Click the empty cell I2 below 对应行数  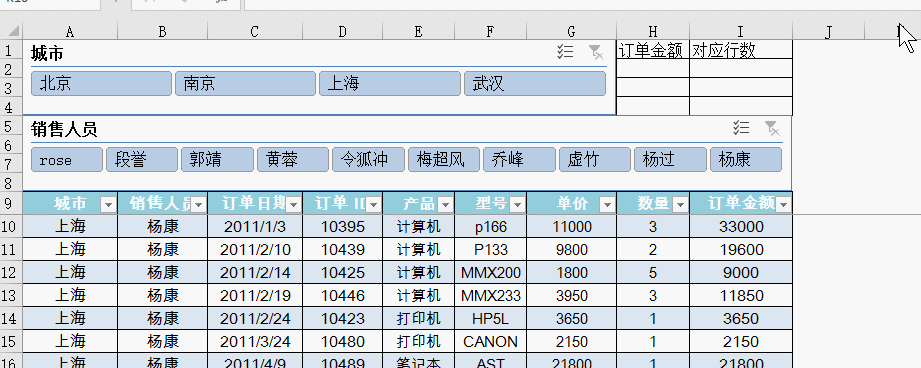[x=741, y=68]
